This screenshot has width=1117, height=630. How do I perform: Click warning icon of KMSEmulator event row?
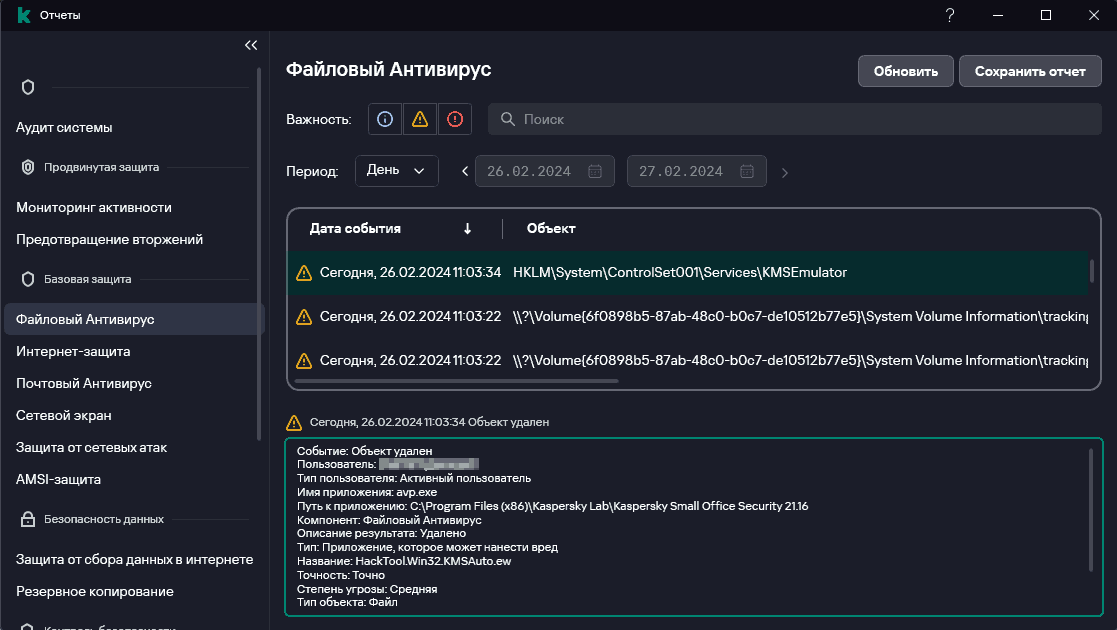tap(304, 272)
